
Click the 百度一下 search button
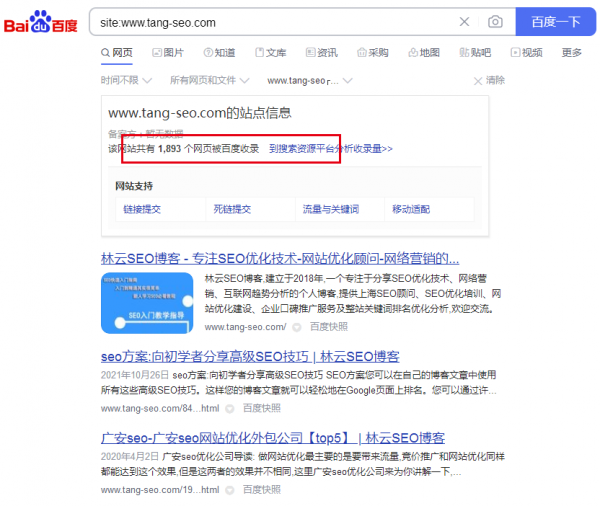pos(555,22)
